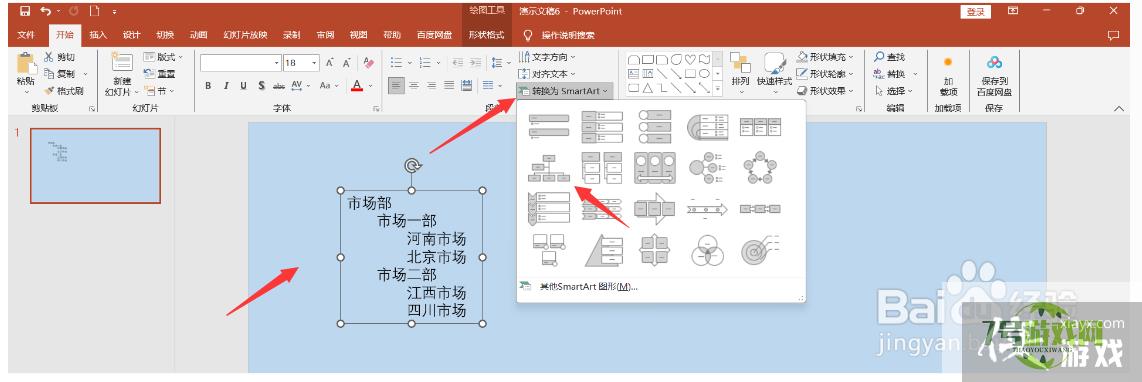Switch to the Animations (动画) tab
This screenshot has width=1142, height=382.
point(198,35)
